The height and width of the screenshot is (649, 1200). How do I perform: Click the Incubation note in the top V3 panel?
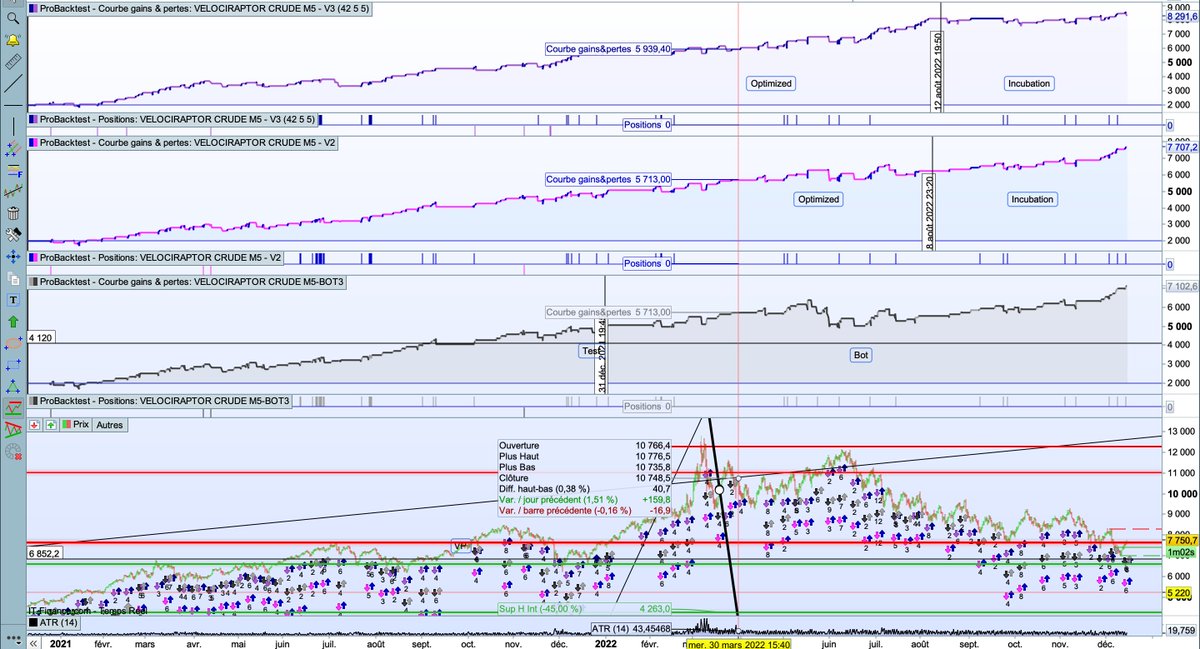pyautogui.click(x=1028, y=84)
